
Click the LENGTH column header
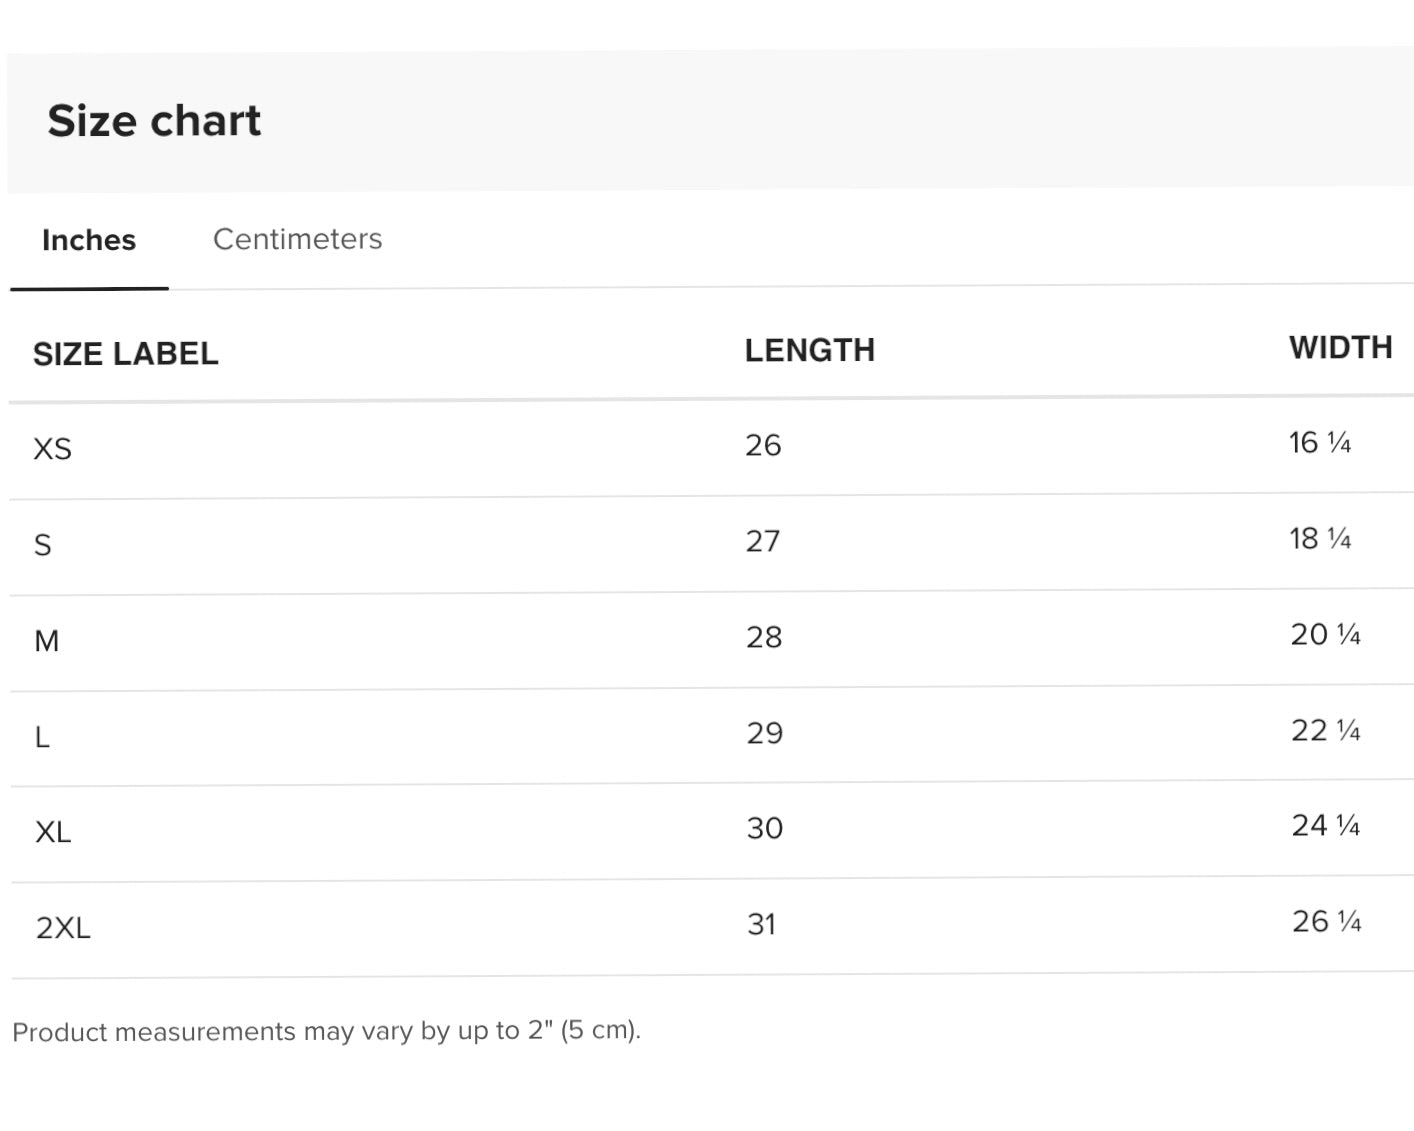pyautogui.click(x=809, y=350)
